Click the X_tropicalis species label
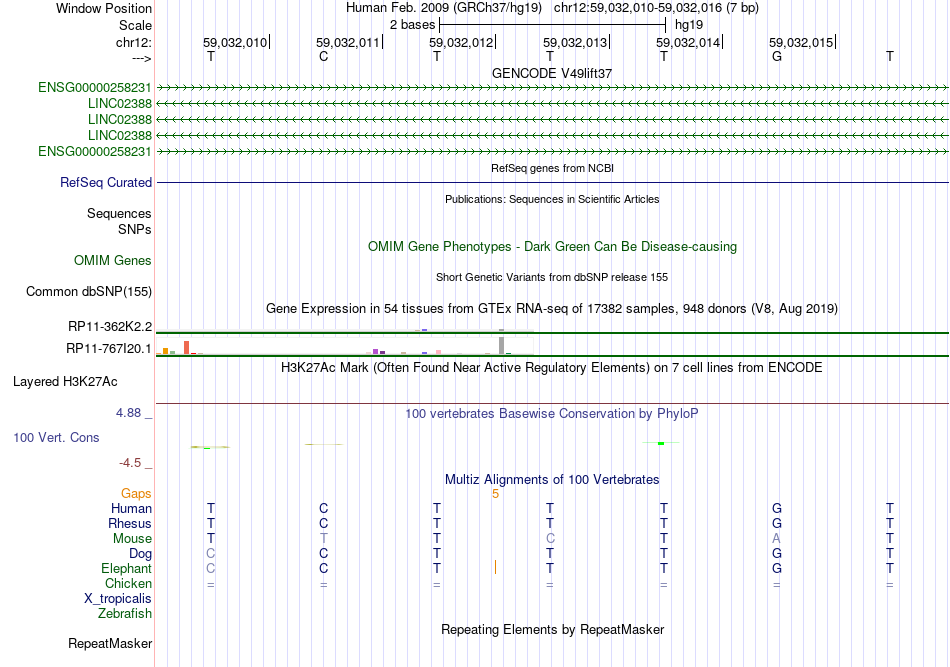Screen dimensions: 950x667 click(118, 599)
